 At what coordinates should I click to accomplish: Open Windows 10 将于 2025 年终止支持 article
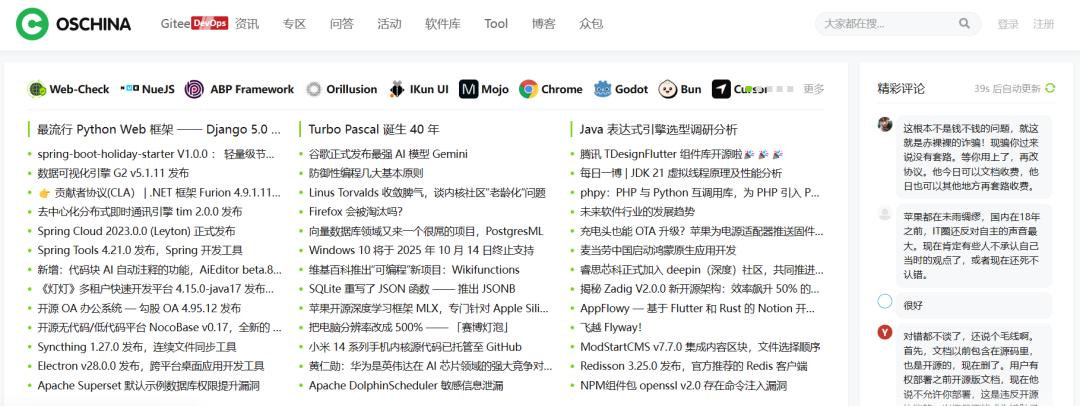tap(421, 250)
